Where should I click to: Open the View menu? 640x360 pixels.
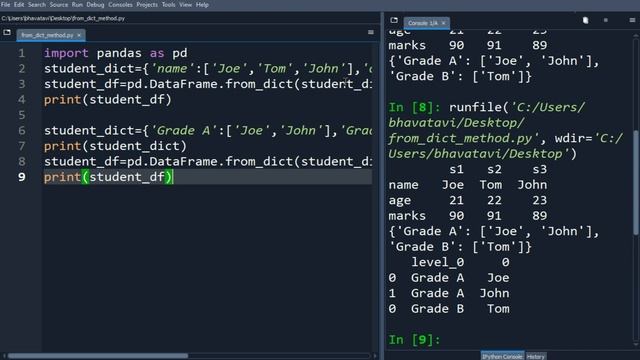pyautogui.click(x=185, y=5)
